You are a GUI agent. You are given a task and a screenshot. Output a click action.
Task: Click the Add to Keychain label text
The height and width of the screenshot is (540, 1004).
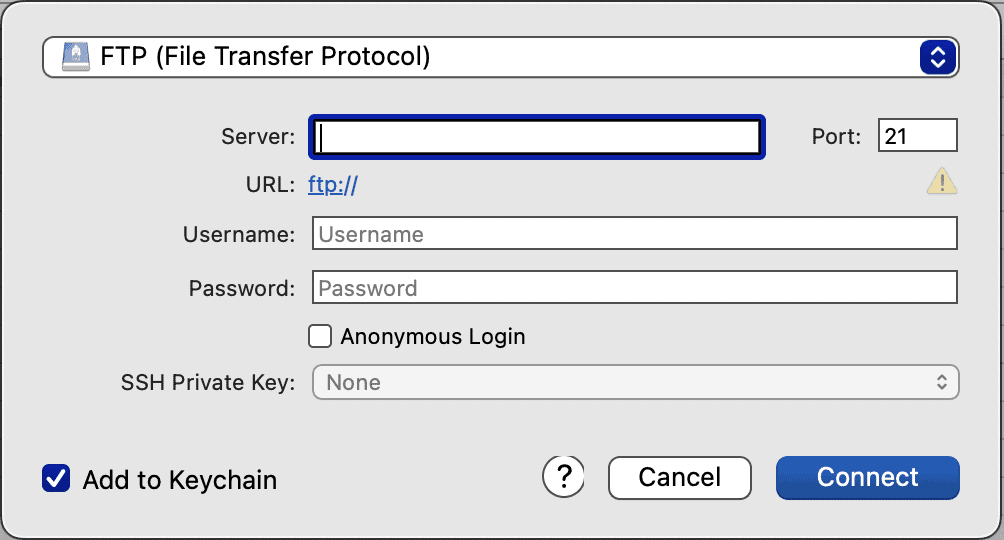[x=180, y=480]
